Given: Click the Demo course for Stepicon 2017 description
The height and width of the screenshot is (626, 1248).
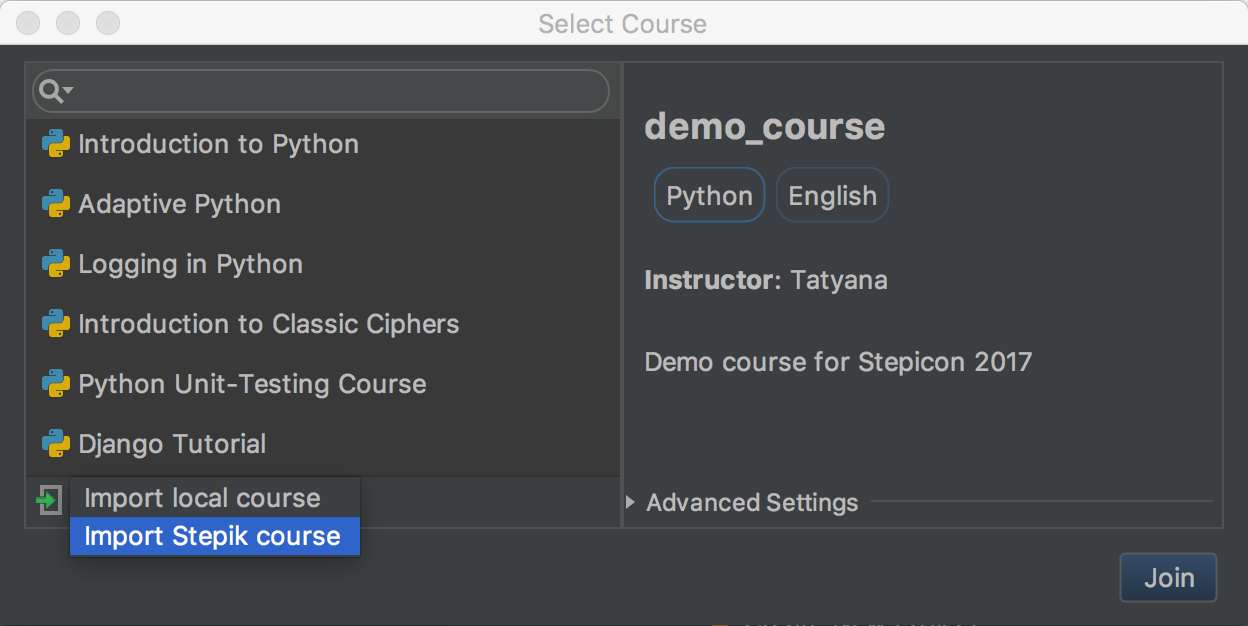Looking at the screenshot, I should pyautogui.click(x=838, y=361).
